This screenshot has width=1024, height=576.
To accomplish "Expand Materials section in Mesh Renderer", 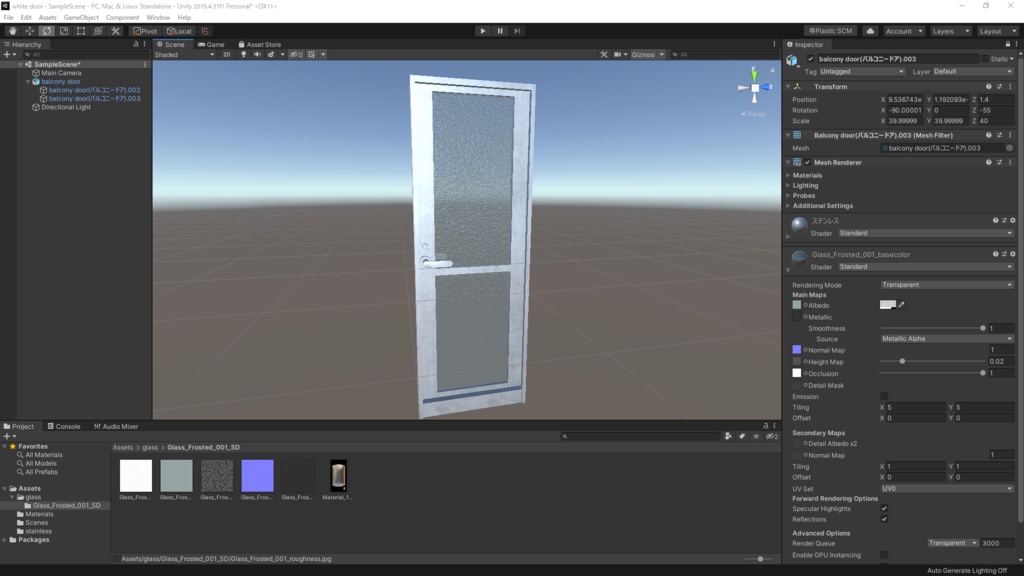I will click(788, 176).
